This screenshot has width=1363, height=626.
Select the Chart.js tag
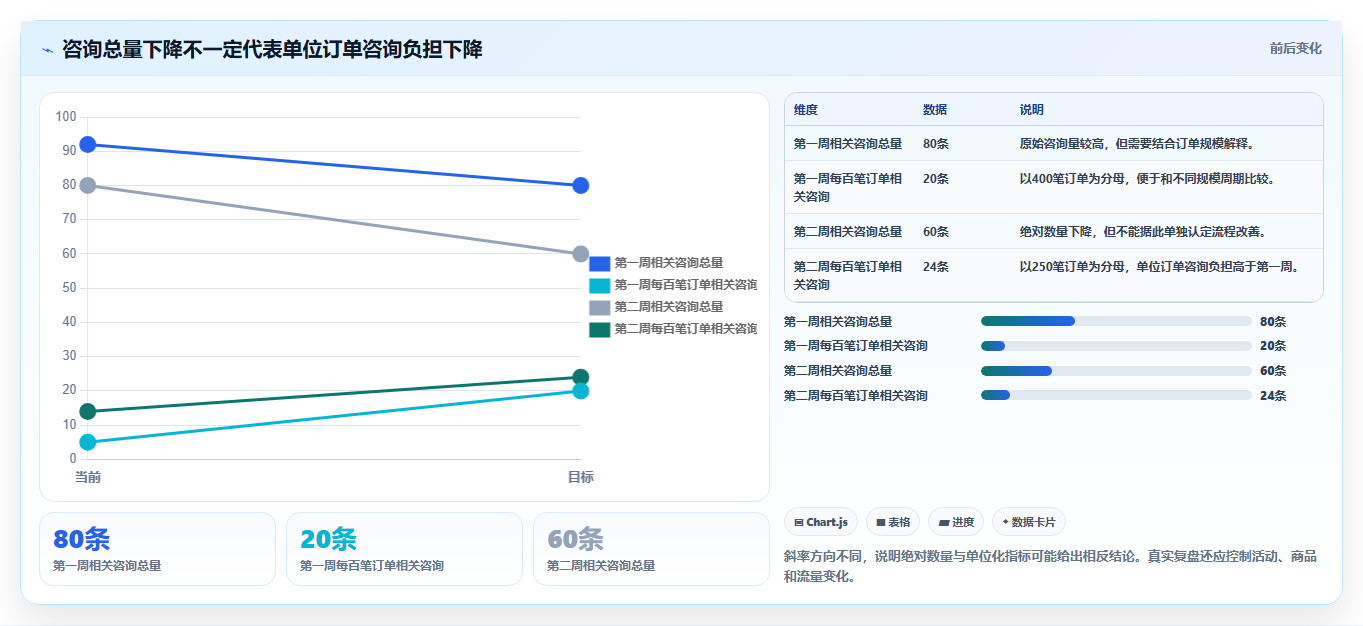821,522
